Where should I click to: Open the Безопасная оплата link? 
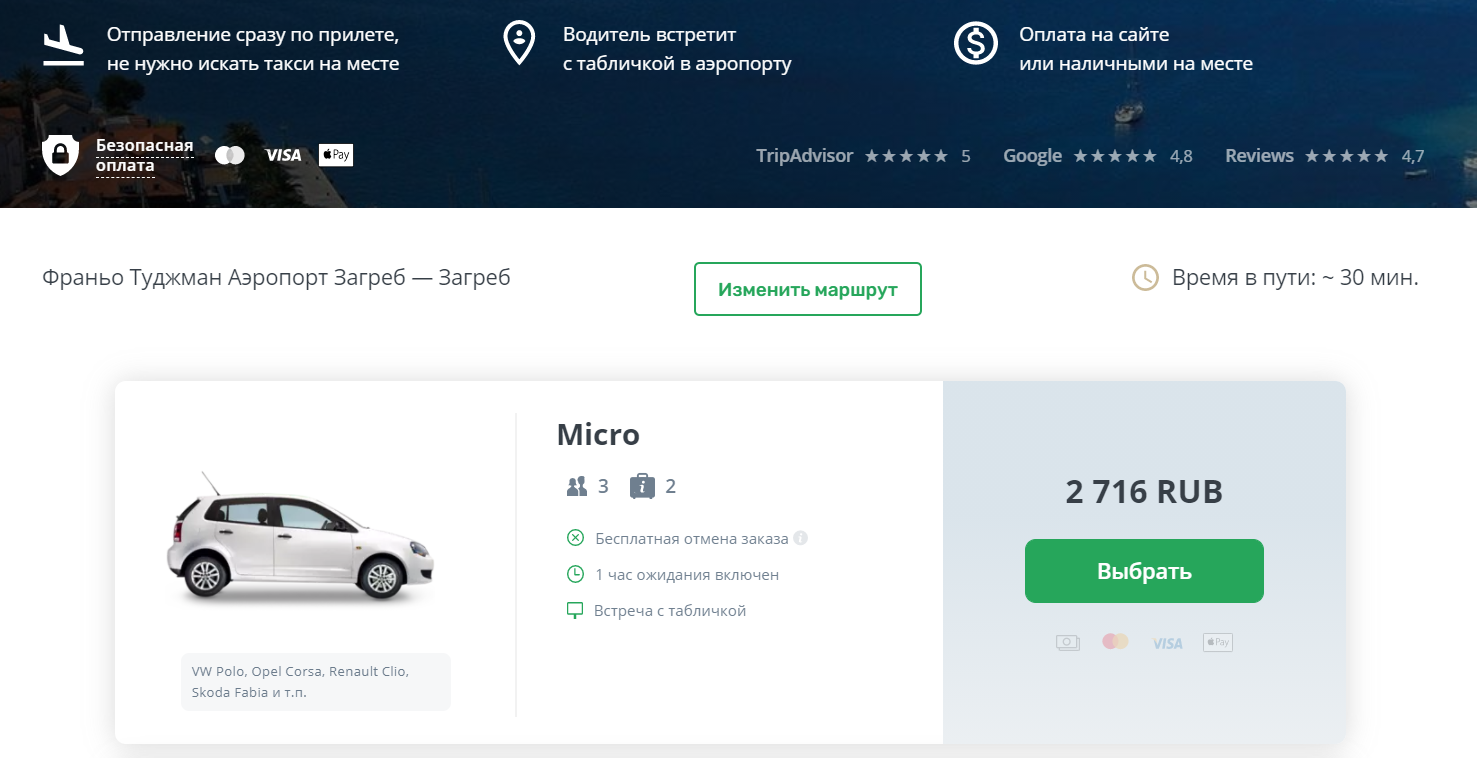click(x=144, y=155)
